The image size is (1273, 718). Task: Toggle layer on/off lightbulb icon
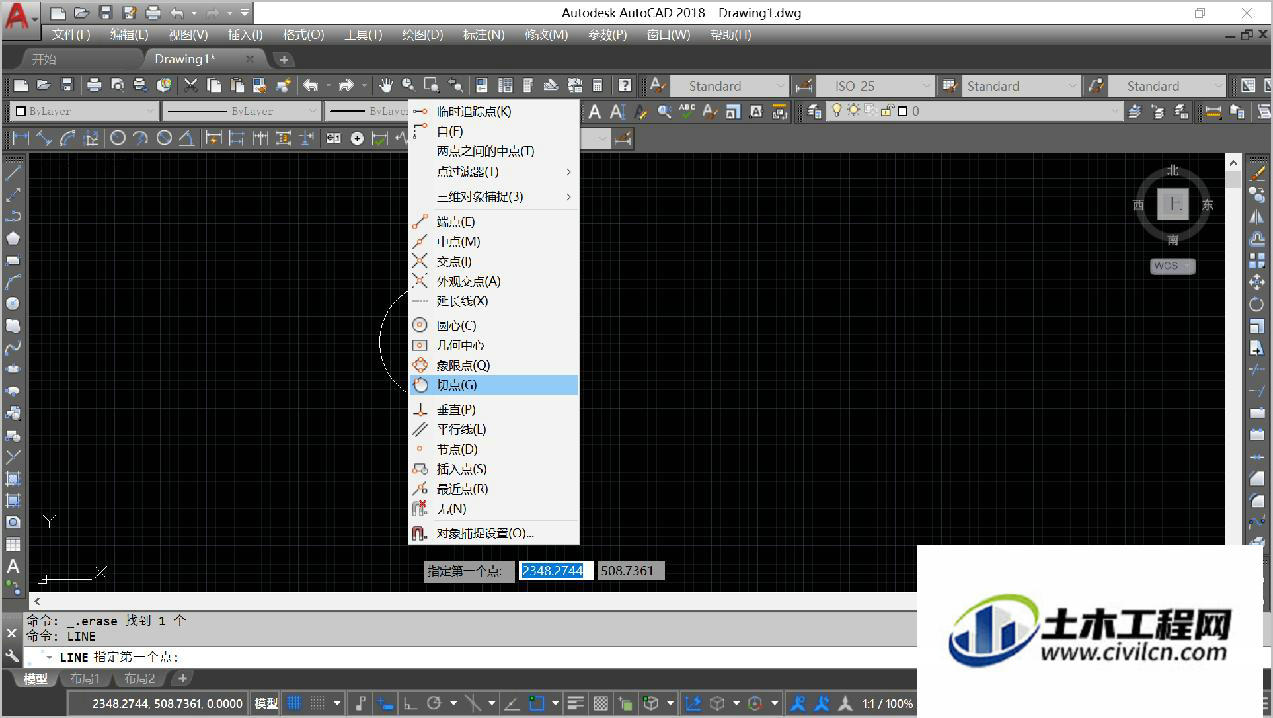coord(838,112)
